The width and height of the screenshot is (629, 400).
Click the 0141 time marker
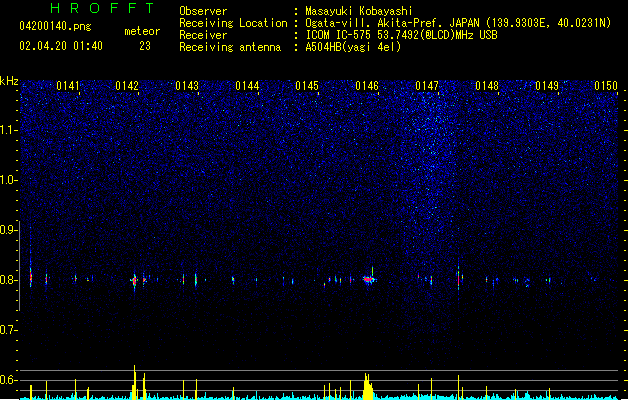(67, 86)
